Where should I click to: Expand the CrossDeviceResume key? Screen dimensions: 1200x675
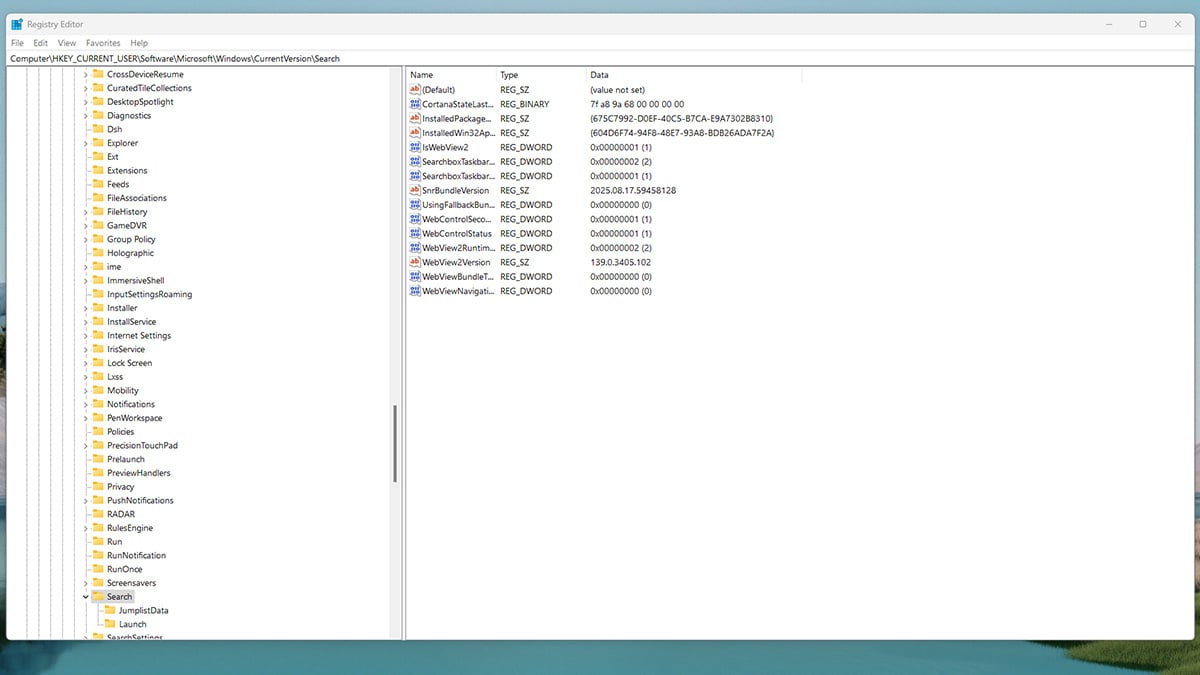pyautogui.click(x=86, y=74)
